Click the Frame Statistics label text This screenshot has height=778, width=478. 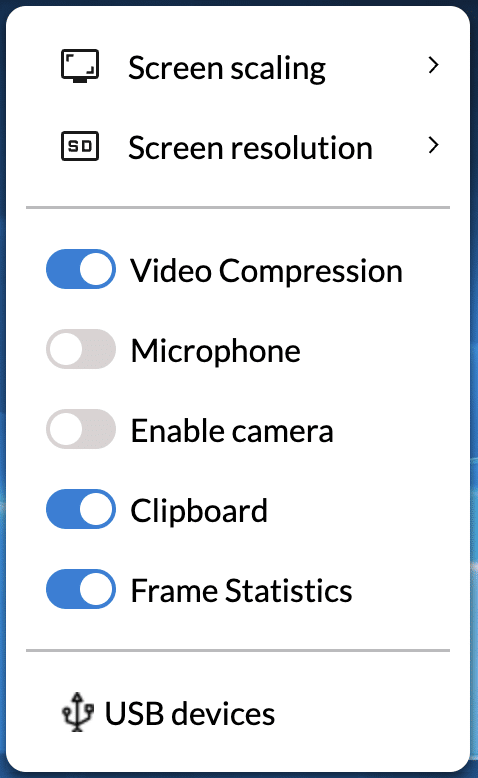click(241, 590)
